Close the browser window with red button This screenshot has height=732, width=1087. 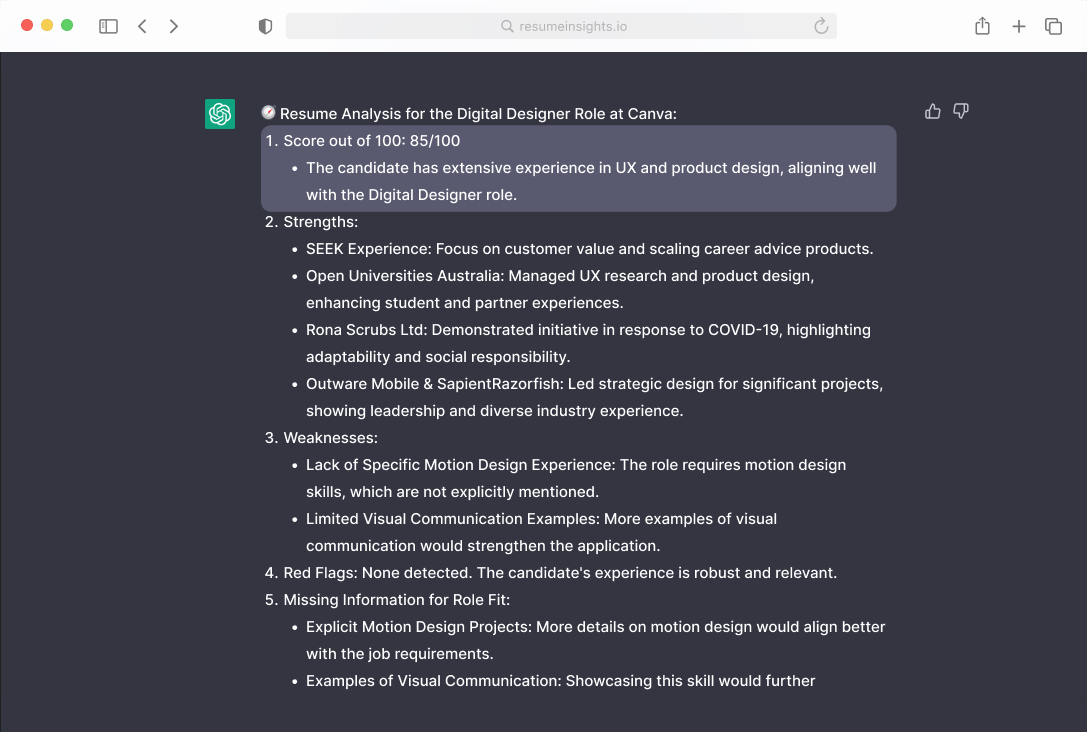pos(27,25)
